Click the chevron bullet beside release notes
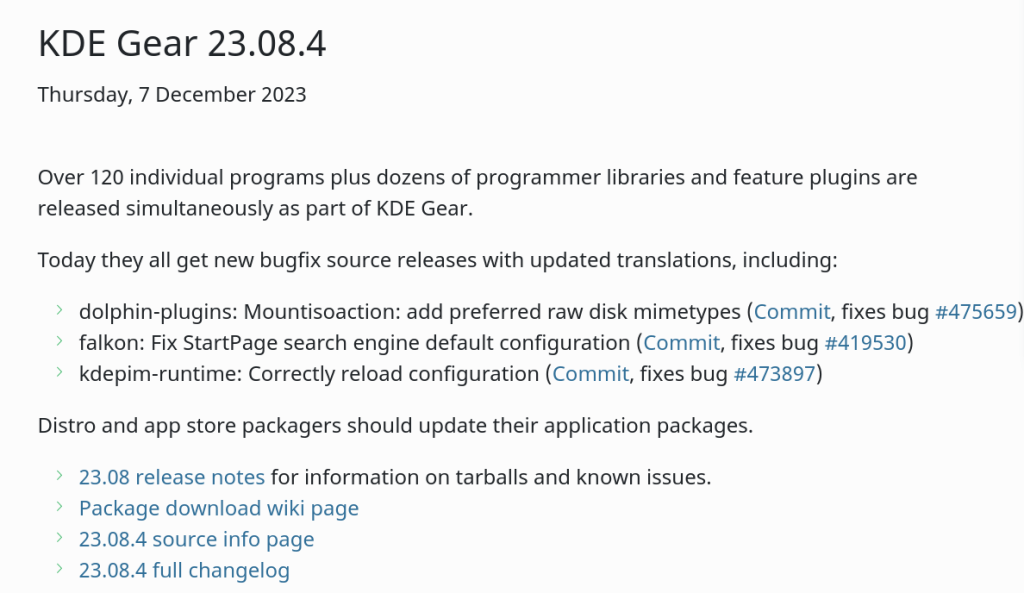 pyautogui.click(x=60, y=476)
